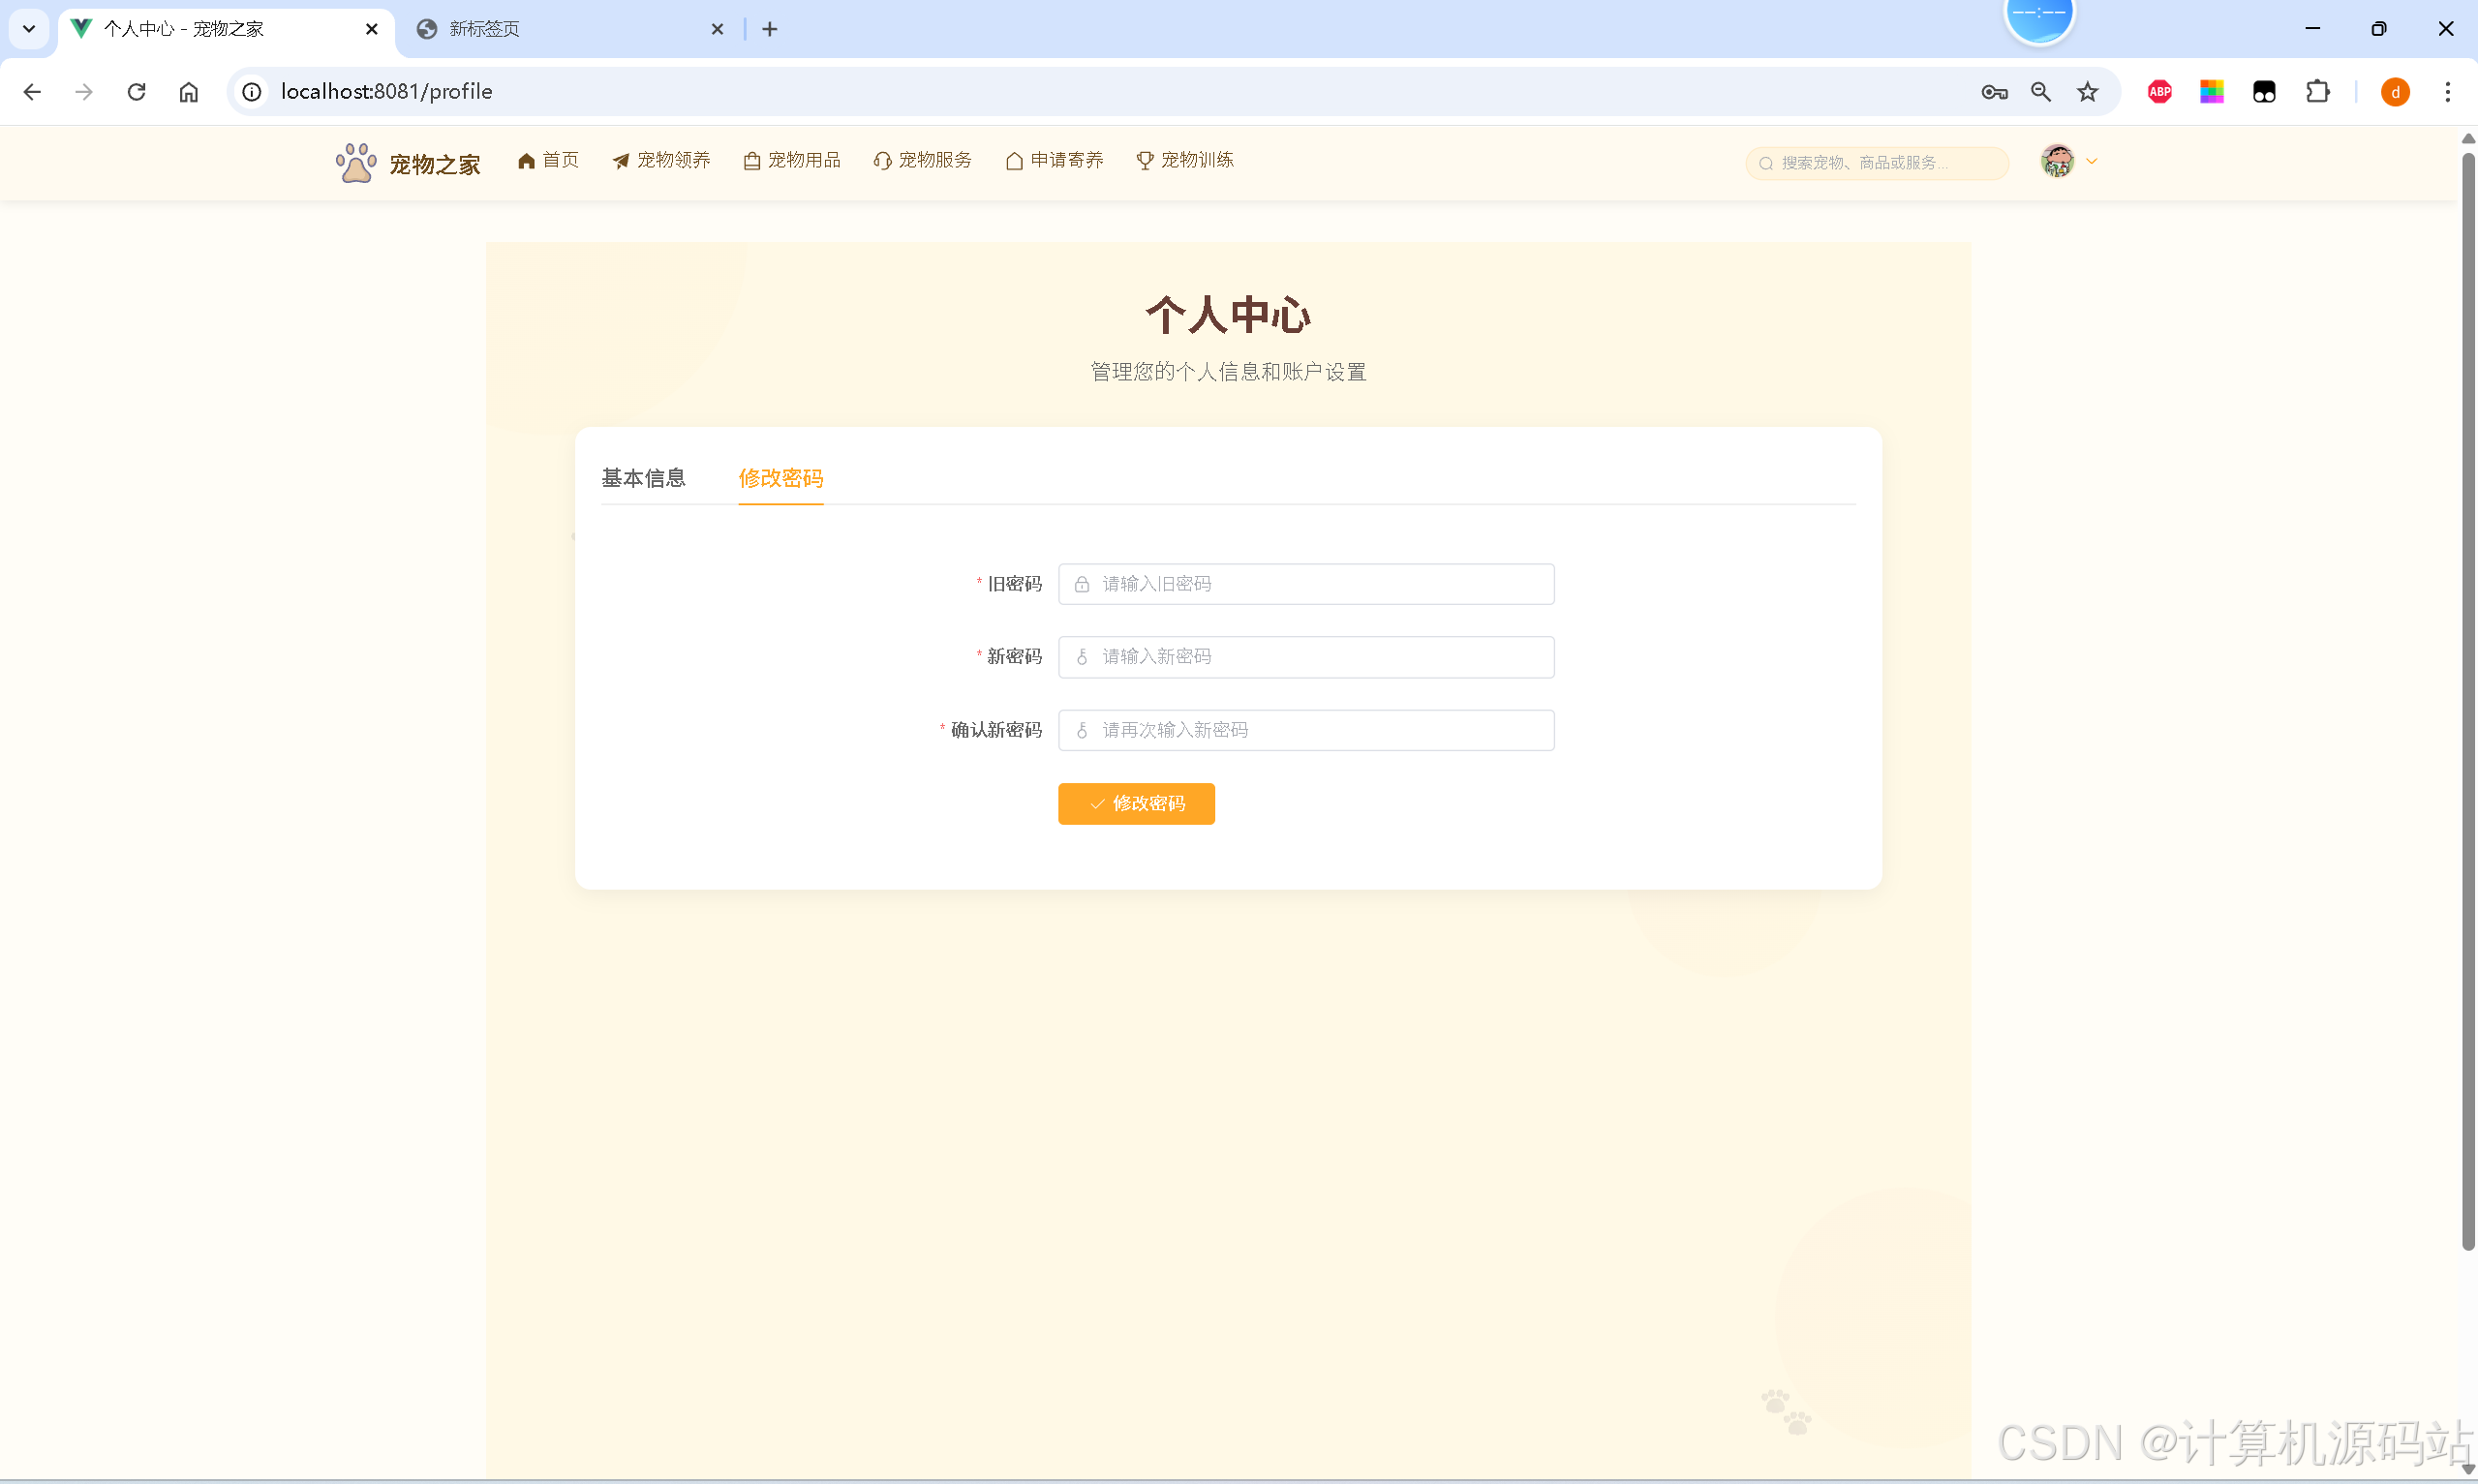Select the 修改密码 tab

780,478
